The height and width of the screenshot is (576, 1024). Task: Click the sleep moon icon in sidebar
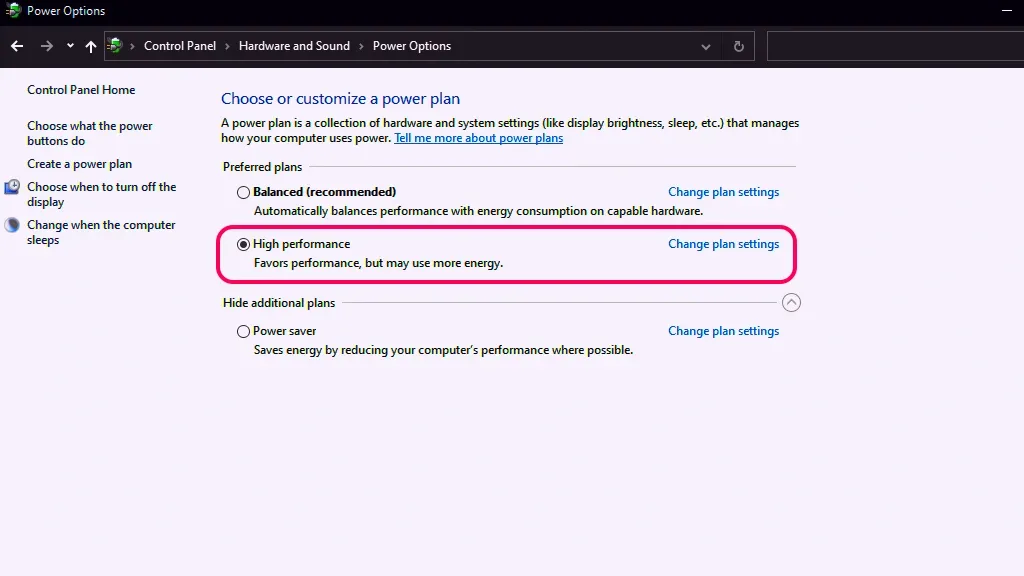(12, 225)
